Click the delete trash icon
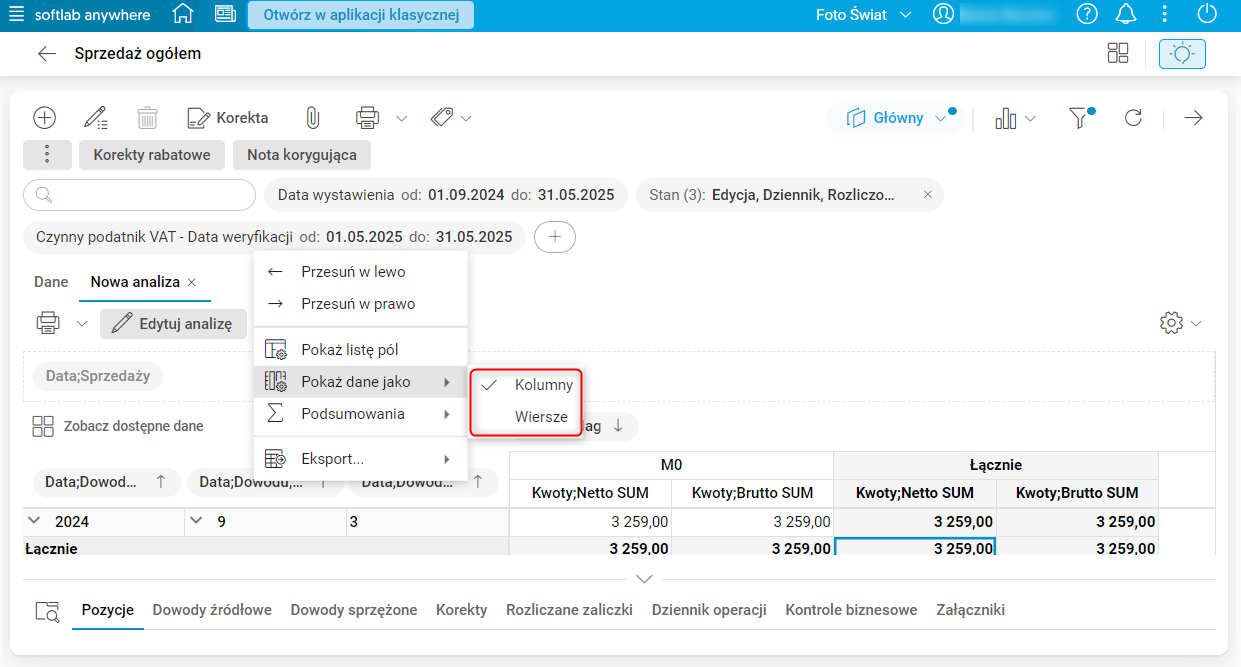 click(147, 118)
